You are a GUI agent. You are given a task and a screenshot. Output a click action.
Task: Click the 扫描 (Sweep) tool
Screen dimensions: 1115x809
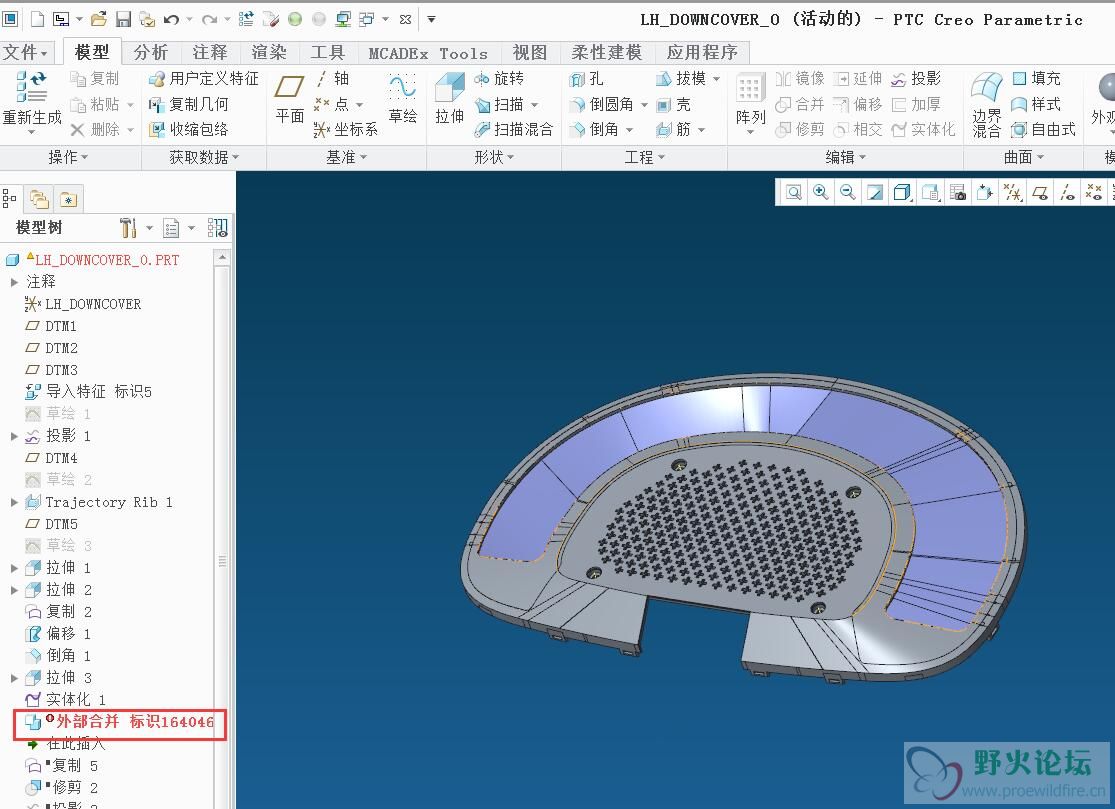[499, 105]
